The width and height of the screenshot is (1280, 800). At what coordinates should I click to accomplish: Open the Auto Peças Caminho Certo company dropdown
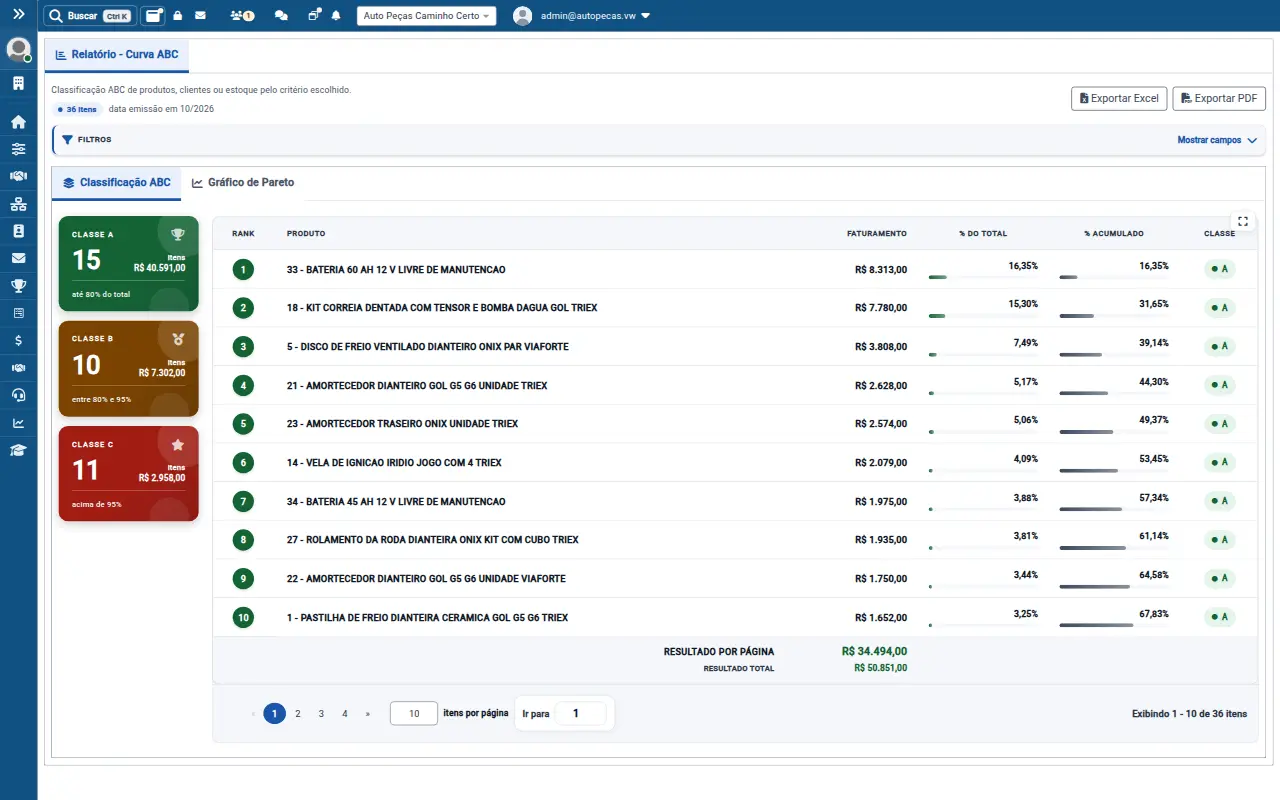point(426,16)
